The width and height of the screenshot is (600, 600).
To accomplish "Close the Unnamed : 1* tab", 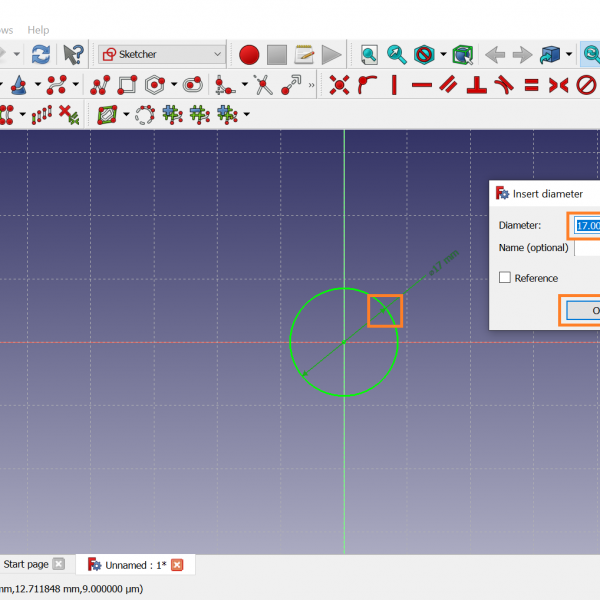I will point(177,565).
